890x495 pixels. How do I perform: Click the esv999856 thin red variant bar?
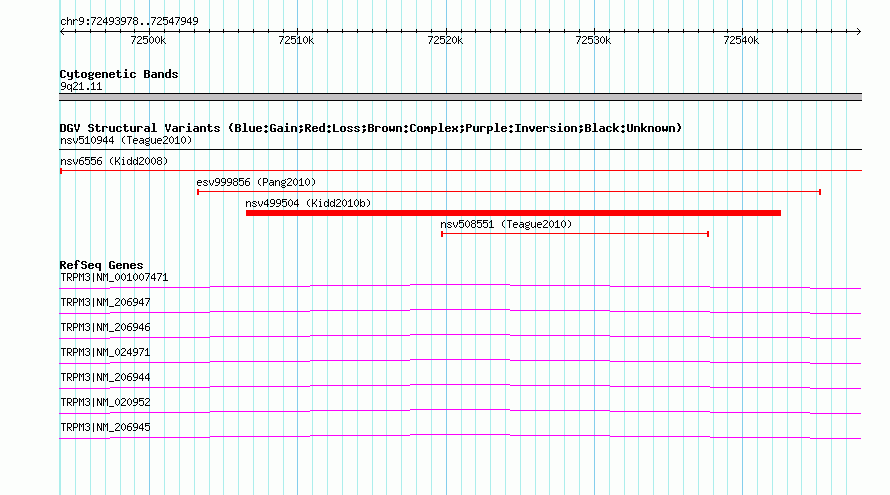pos(509,192)
